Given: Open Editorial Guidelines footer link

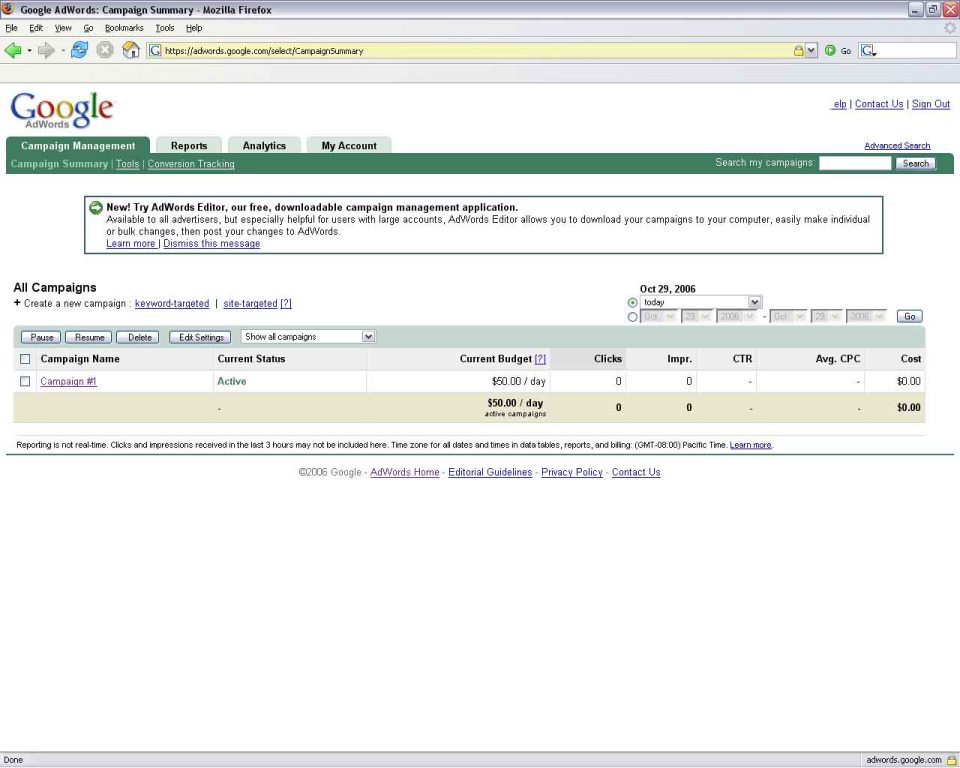Looking at the screenshot, I should [490, 472].
